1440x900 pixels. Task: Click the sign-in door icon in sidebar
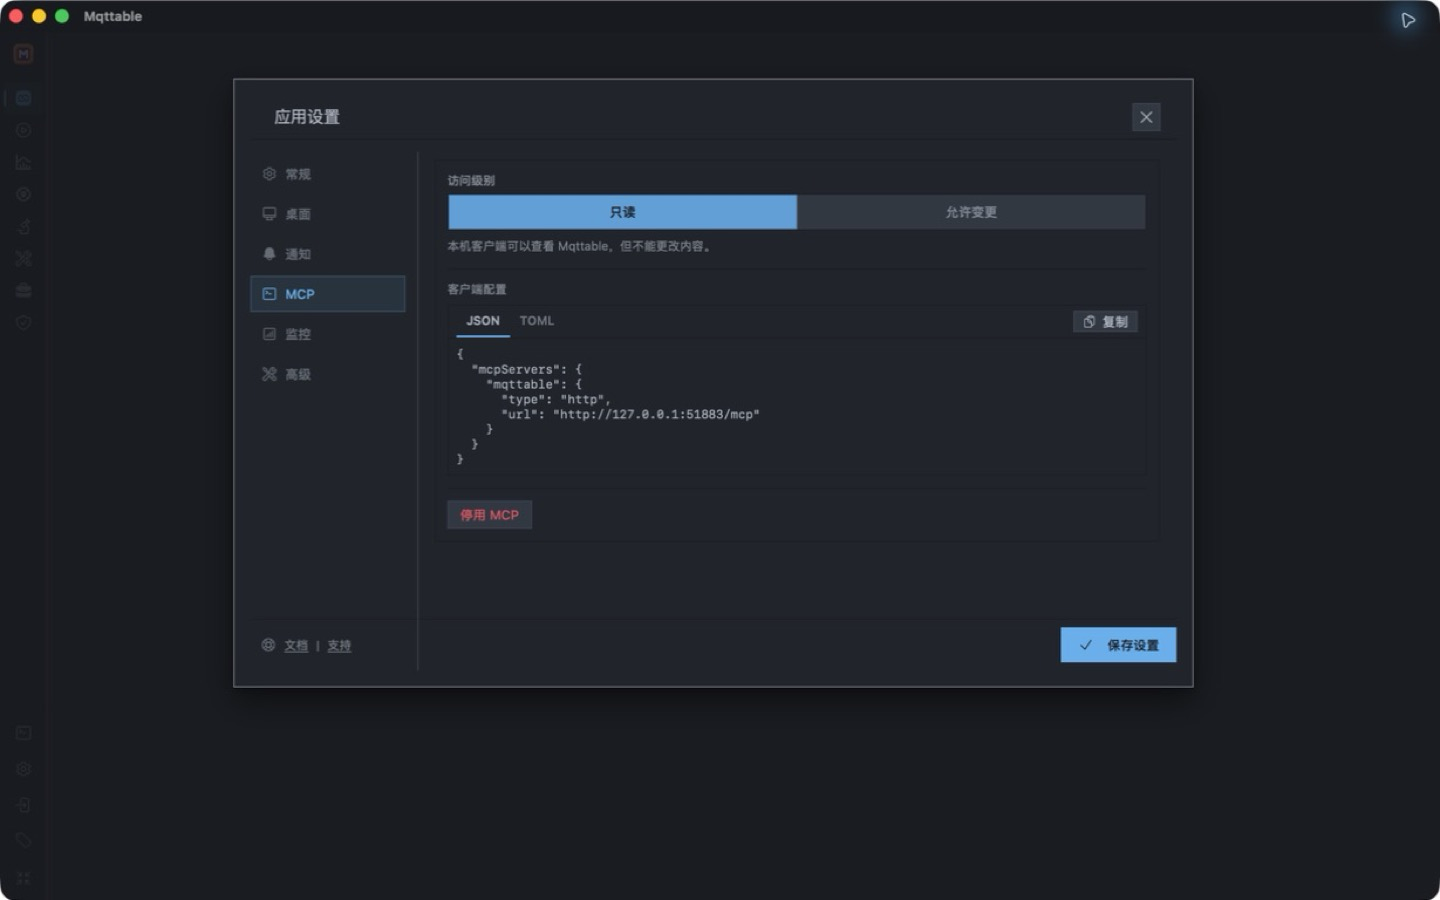[23, 805]
